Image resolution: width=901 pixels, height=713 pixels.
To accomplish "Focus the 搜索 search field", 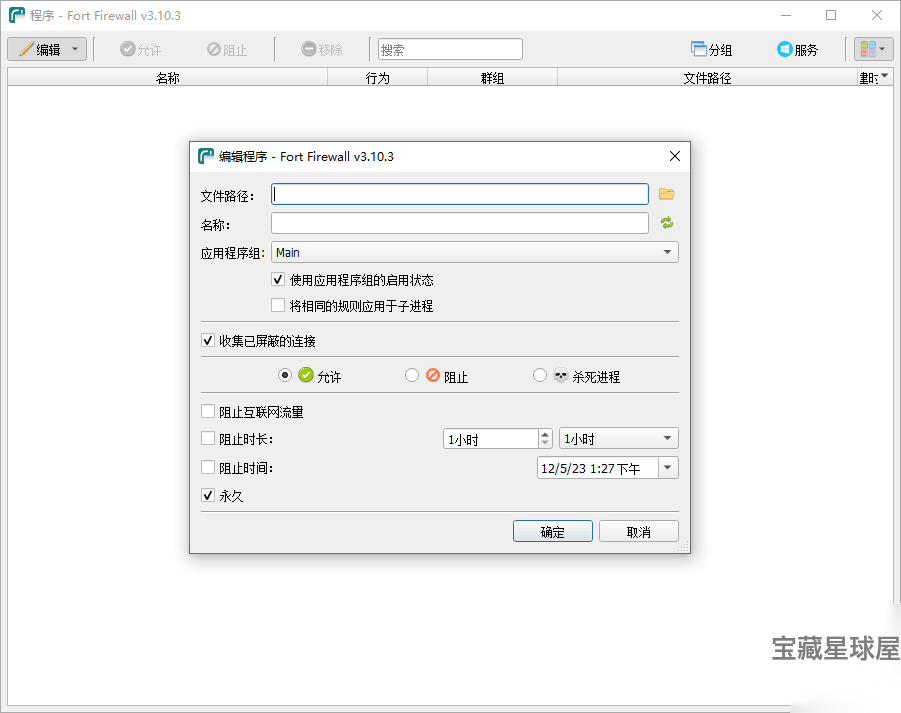I will [450, 49].
